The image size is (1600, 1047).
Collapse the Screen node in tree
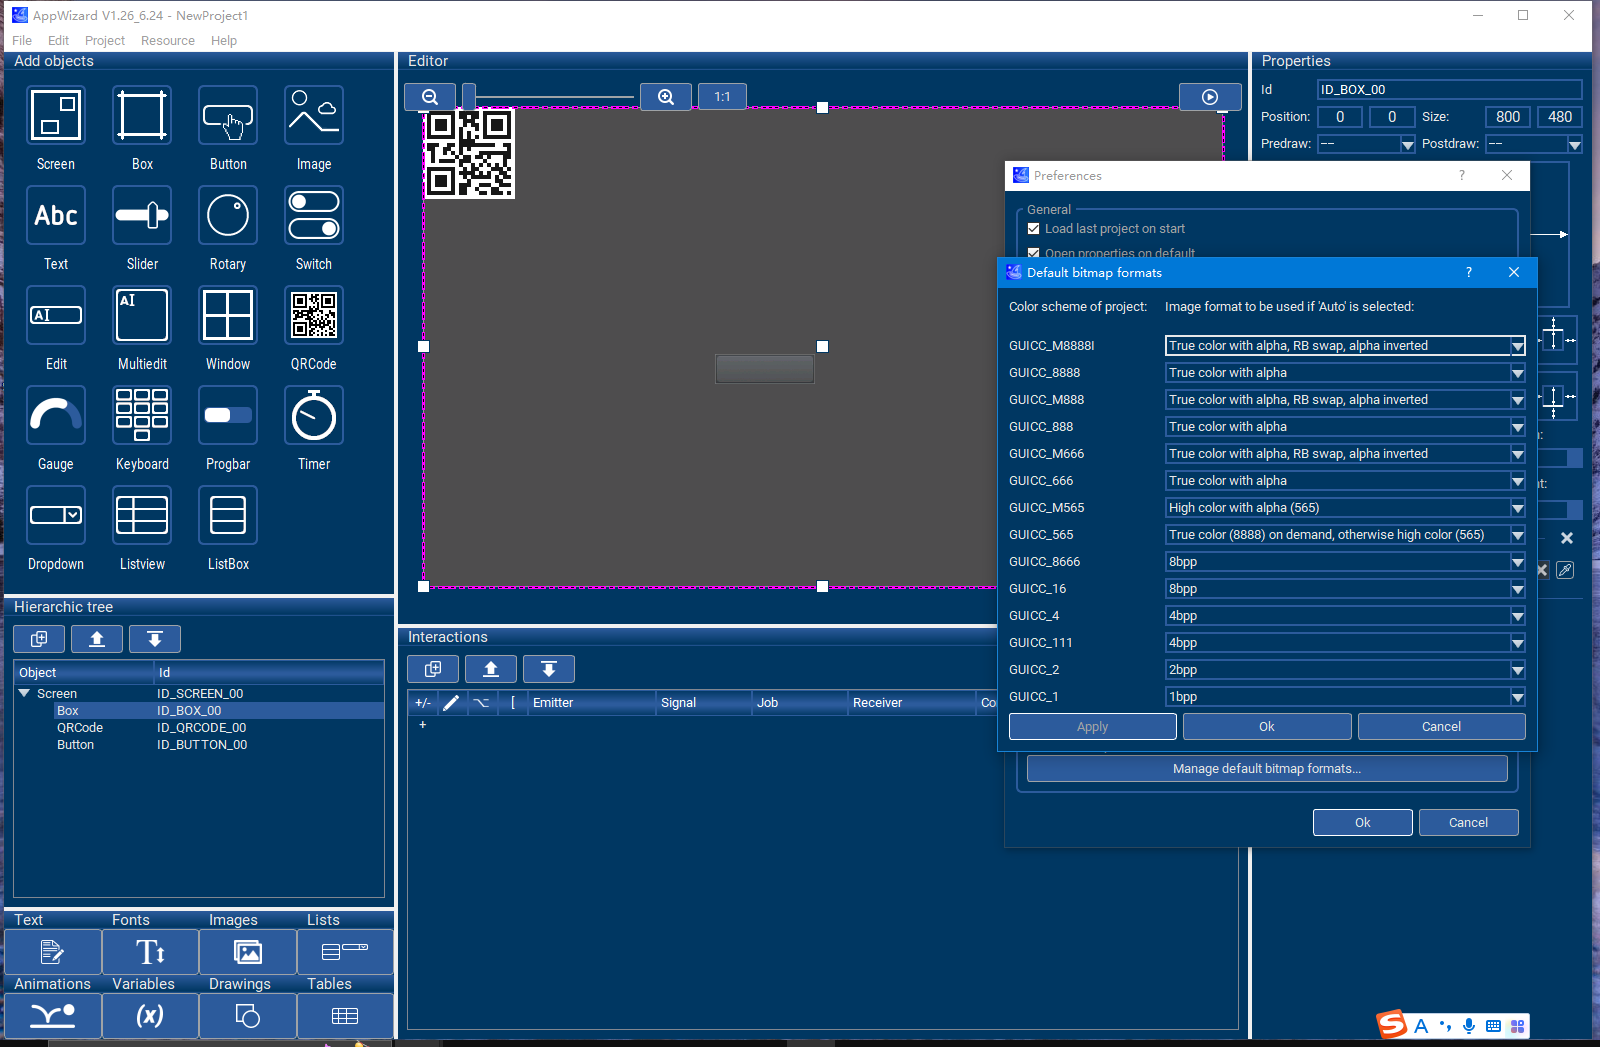[24, 693]
